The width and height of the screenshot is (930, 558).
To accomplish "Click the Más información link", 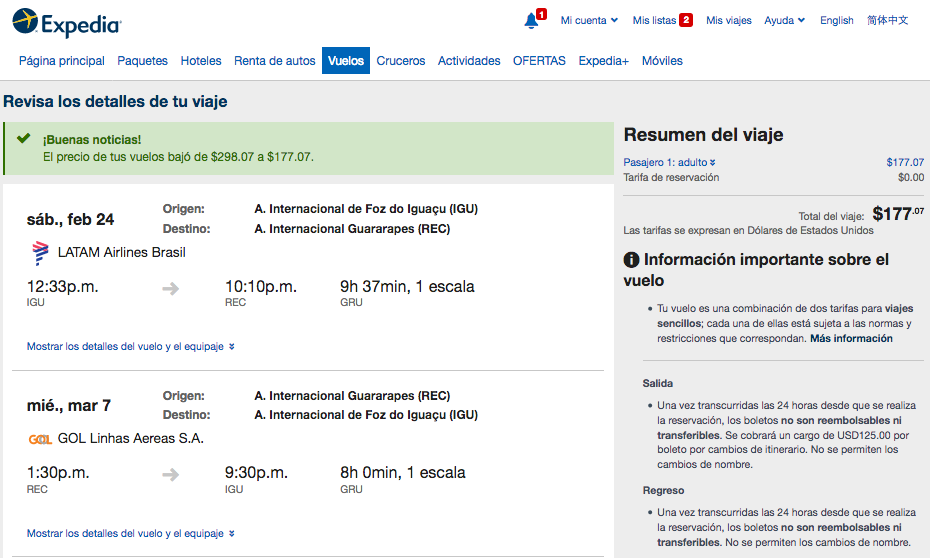I will 851,338.
